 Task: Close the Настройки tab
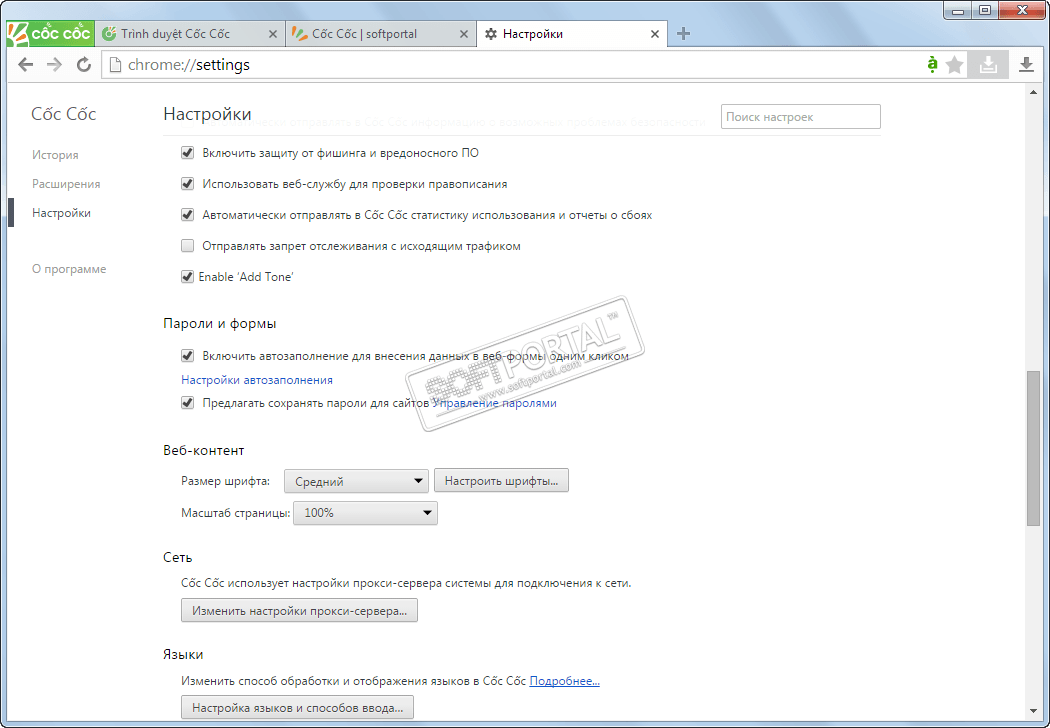655,34
